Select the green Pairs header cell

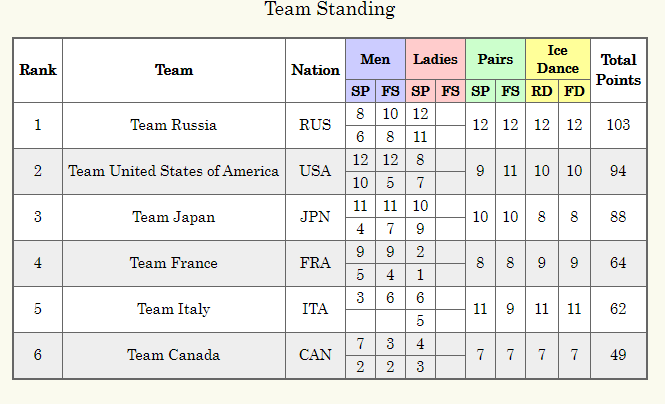click(x=496, y=59)
